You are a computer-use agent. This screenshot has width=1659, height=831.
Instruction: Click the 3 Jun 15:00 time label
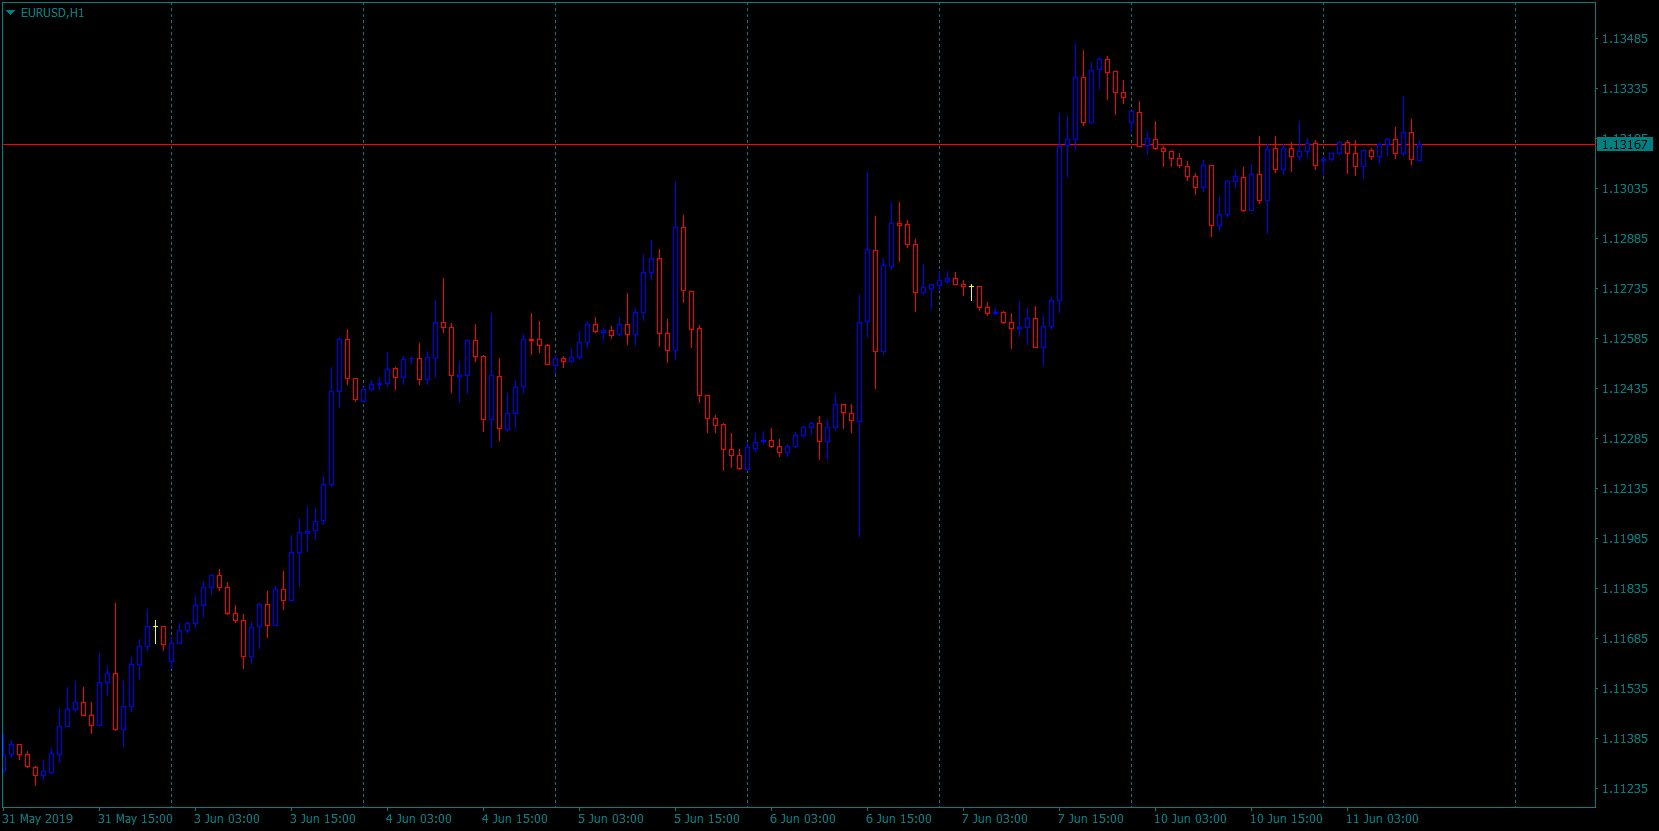point(323,819)
